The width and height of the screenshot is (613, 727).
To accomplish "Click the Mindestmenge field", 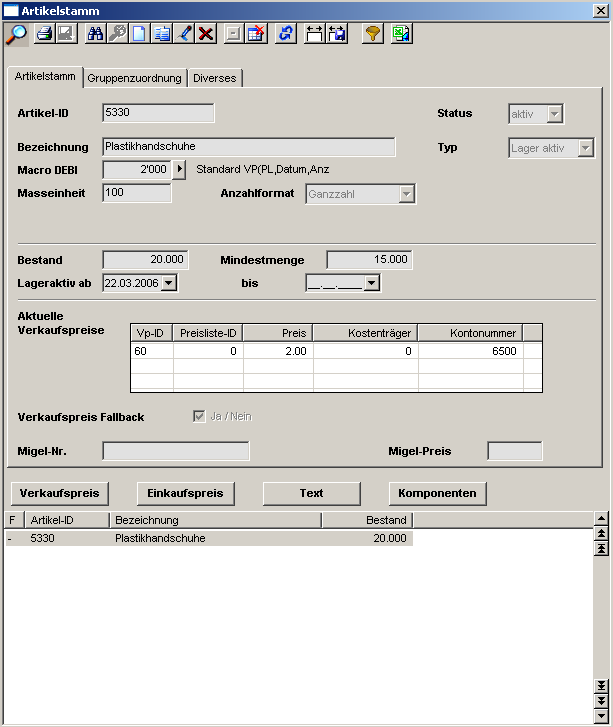I will pyautogui.click(x=370, y=260).
